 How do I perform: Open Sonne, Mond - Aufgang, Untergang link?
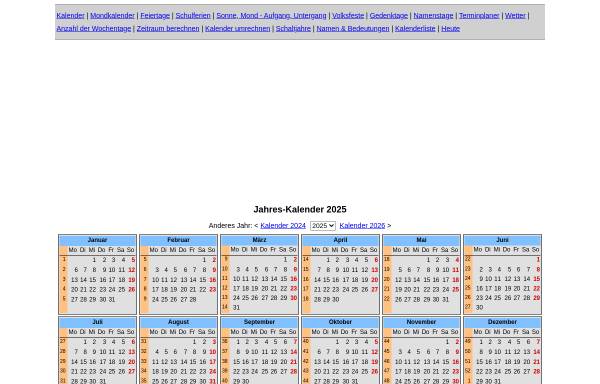point(271,16)
